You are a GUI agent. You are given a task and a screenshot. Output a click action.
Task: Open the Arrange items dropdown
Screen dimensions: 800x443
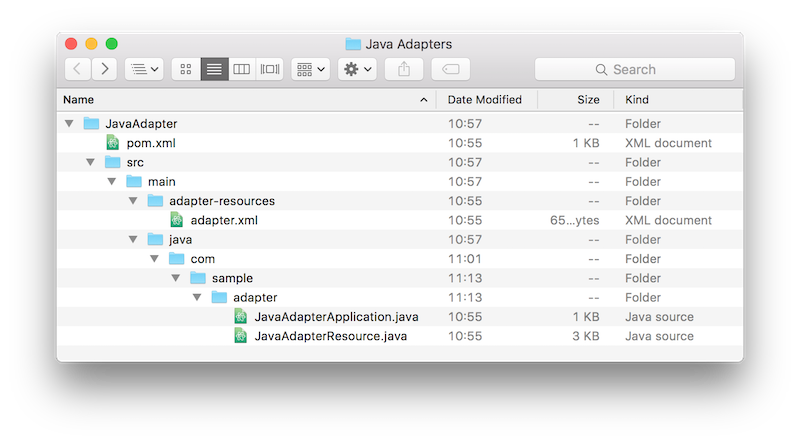310,69
